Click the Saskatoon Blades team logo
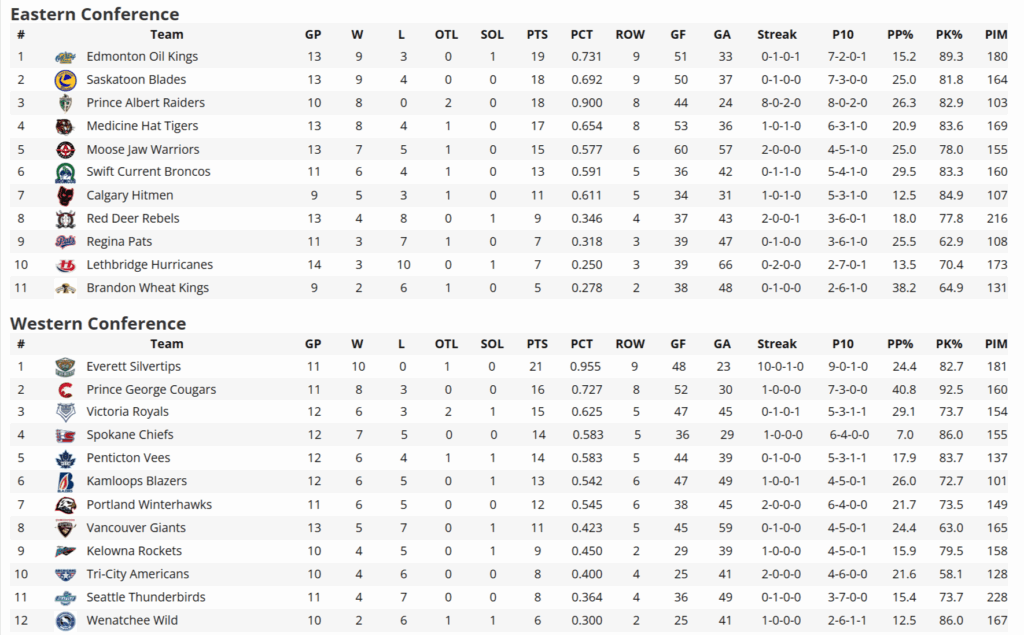The height and width of the screenshot is (635, 1024). (x=65, y=80)
